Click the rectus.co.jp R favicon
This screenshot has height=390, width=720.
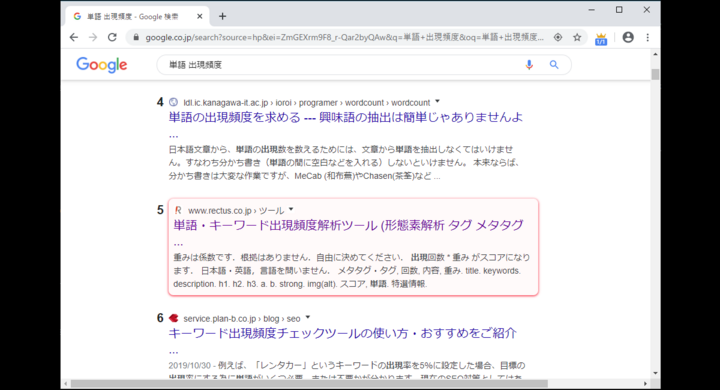pos(178,210)
